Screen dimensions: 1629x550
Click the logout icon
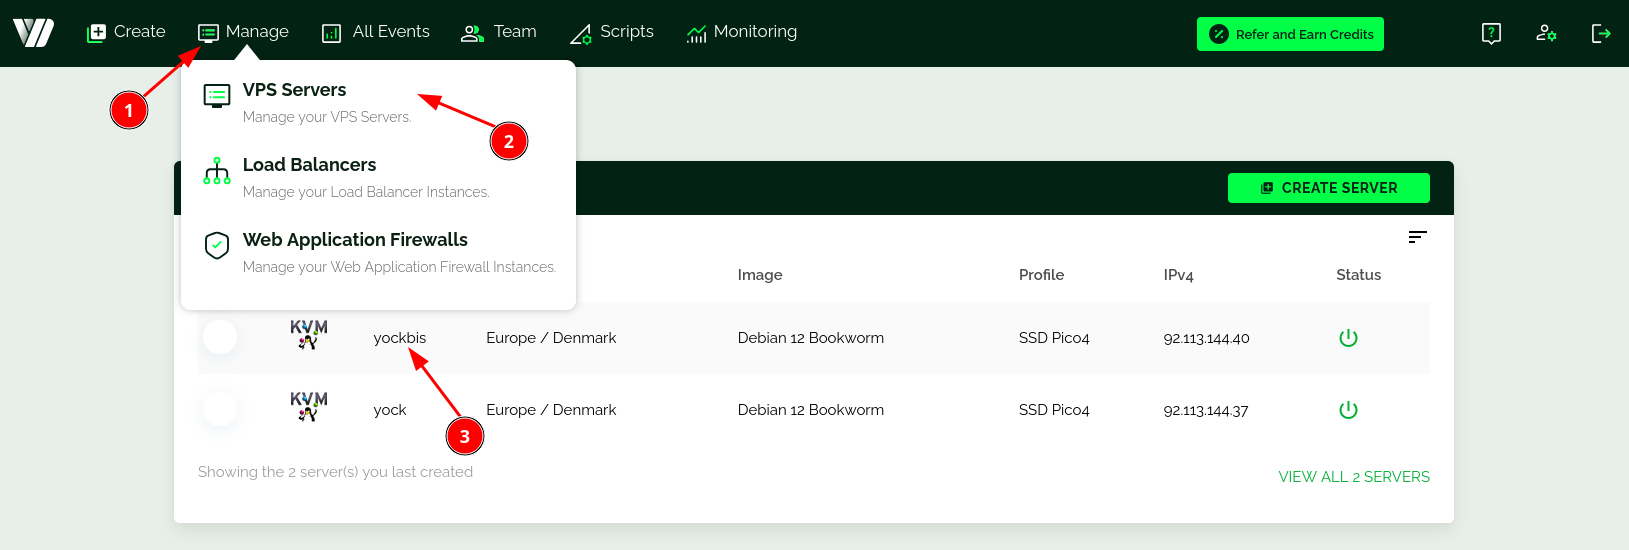tap(1601, 33)
